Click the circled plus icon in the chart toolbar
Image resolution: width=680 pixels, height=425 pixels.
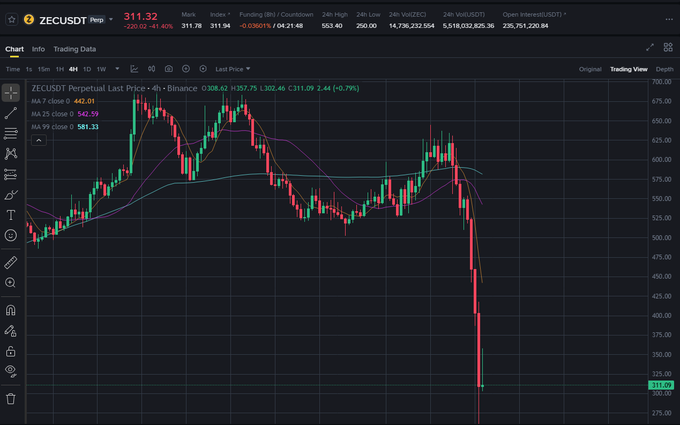186,69
